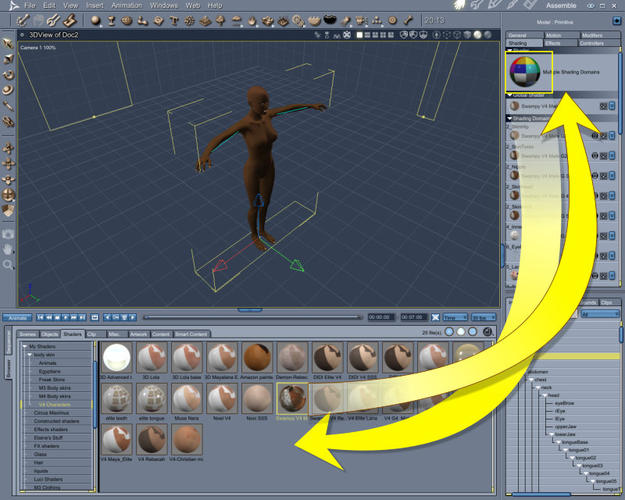Click the wireframe cube display mode icon

pyautogui.click(x=457, y=35)
